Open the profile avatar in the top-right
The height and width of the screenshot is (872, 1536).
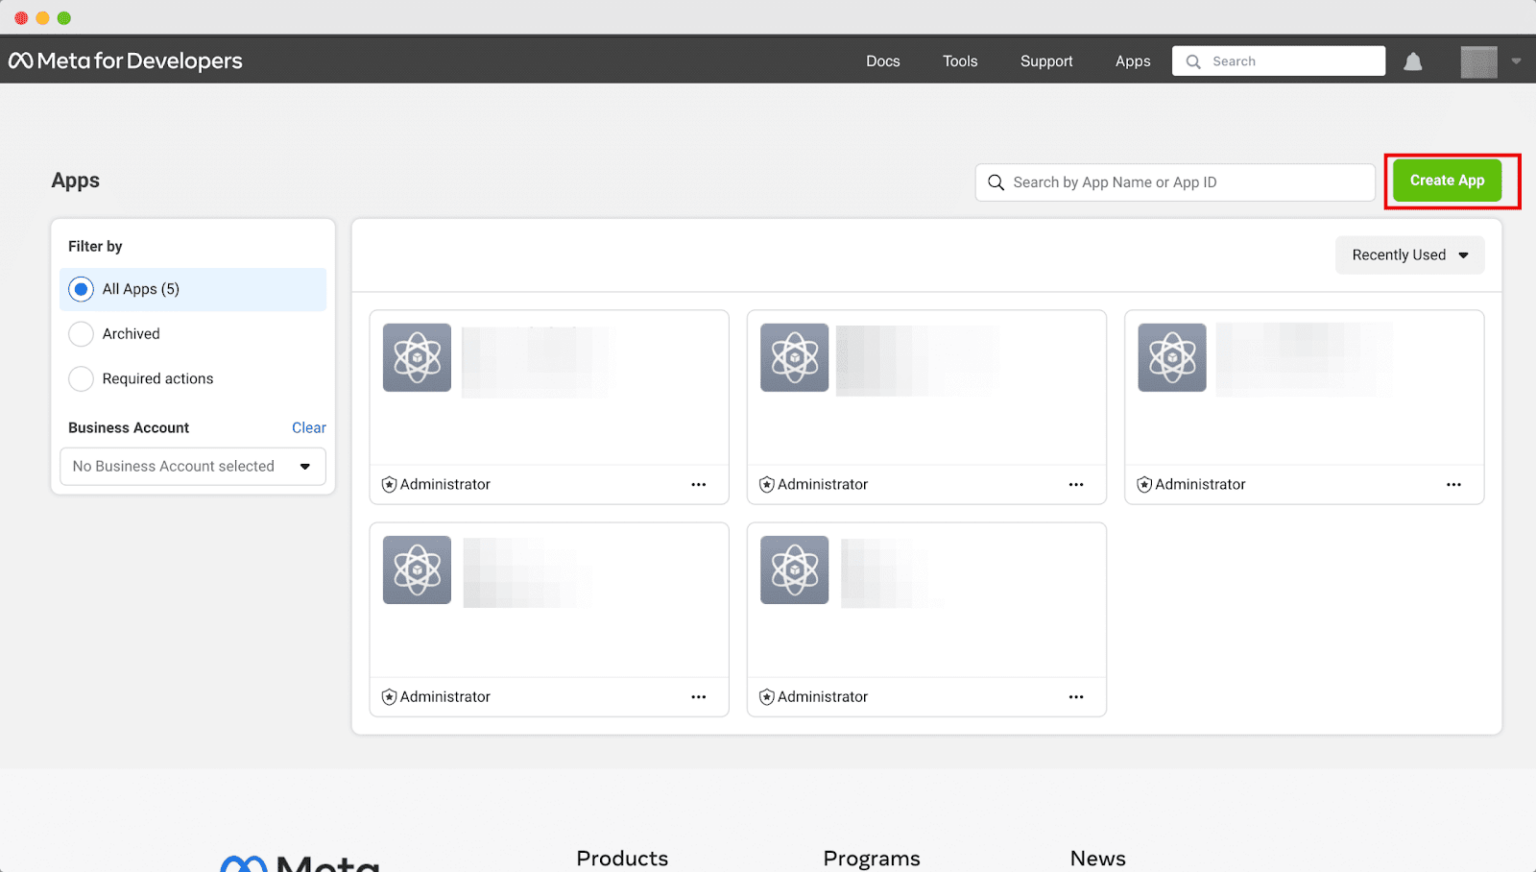[1479, 61]
